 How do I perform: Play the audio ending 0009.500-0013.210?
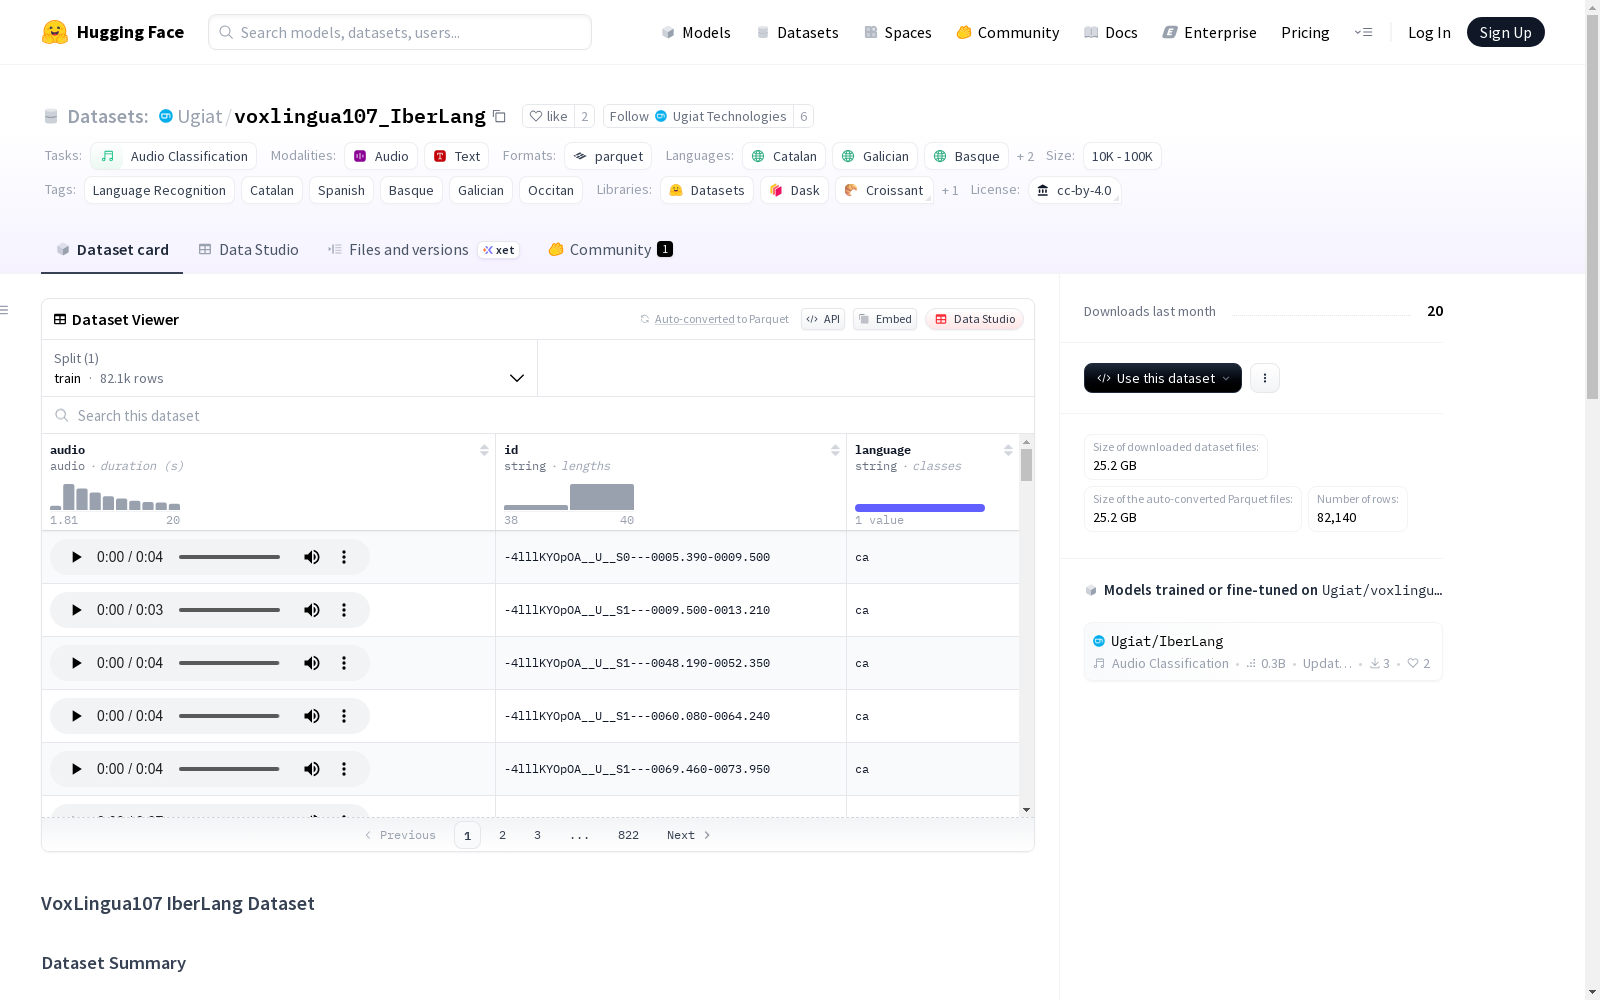[76, 610]
